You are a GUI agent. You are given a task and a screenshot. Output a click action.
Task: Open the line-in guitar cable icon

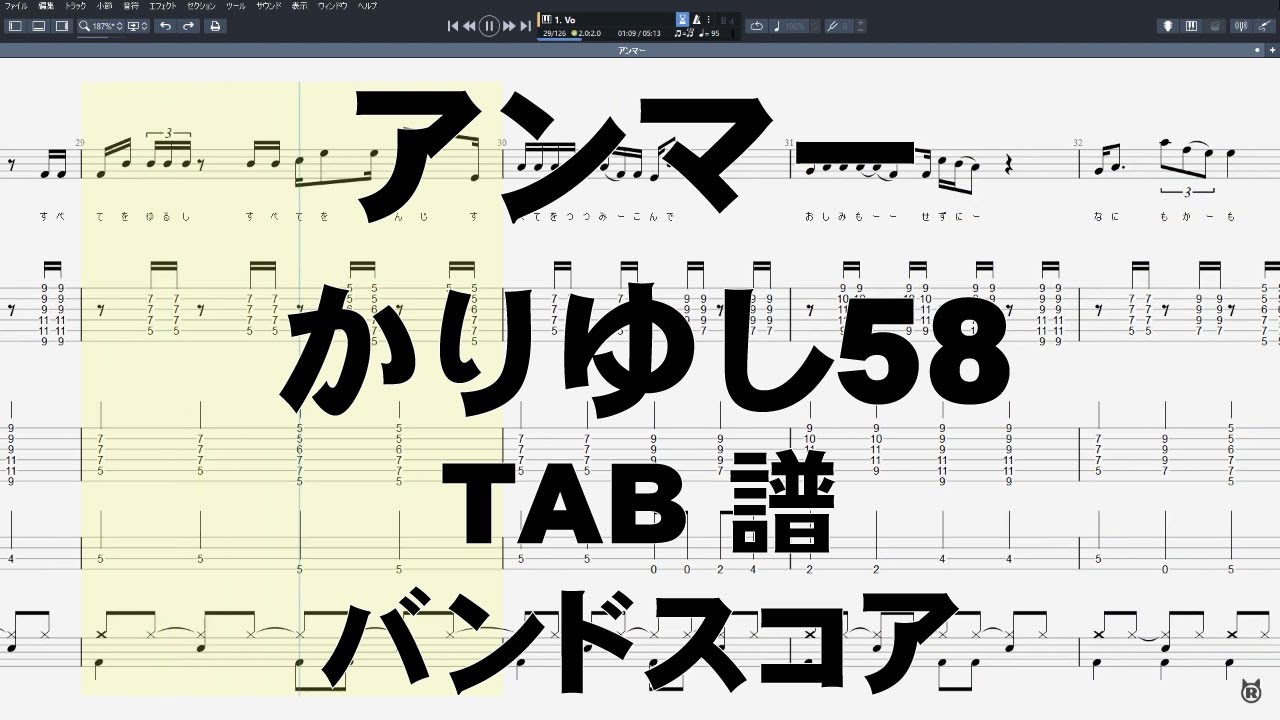coord(1266,26)
